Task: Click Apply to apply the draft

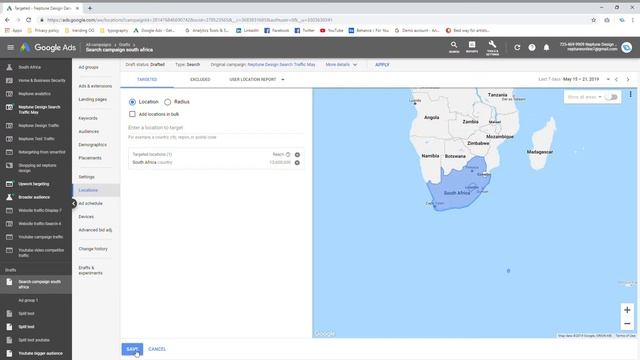Action: (382, 64)
